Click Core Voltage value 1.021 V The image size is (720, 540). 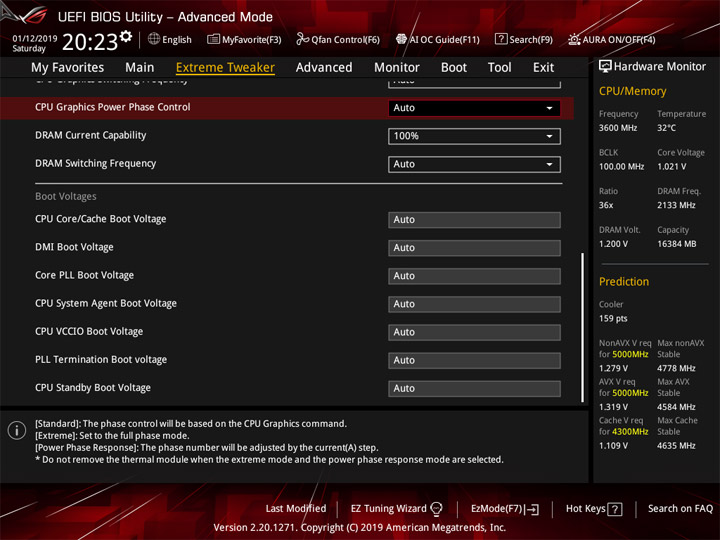[671, 167]
